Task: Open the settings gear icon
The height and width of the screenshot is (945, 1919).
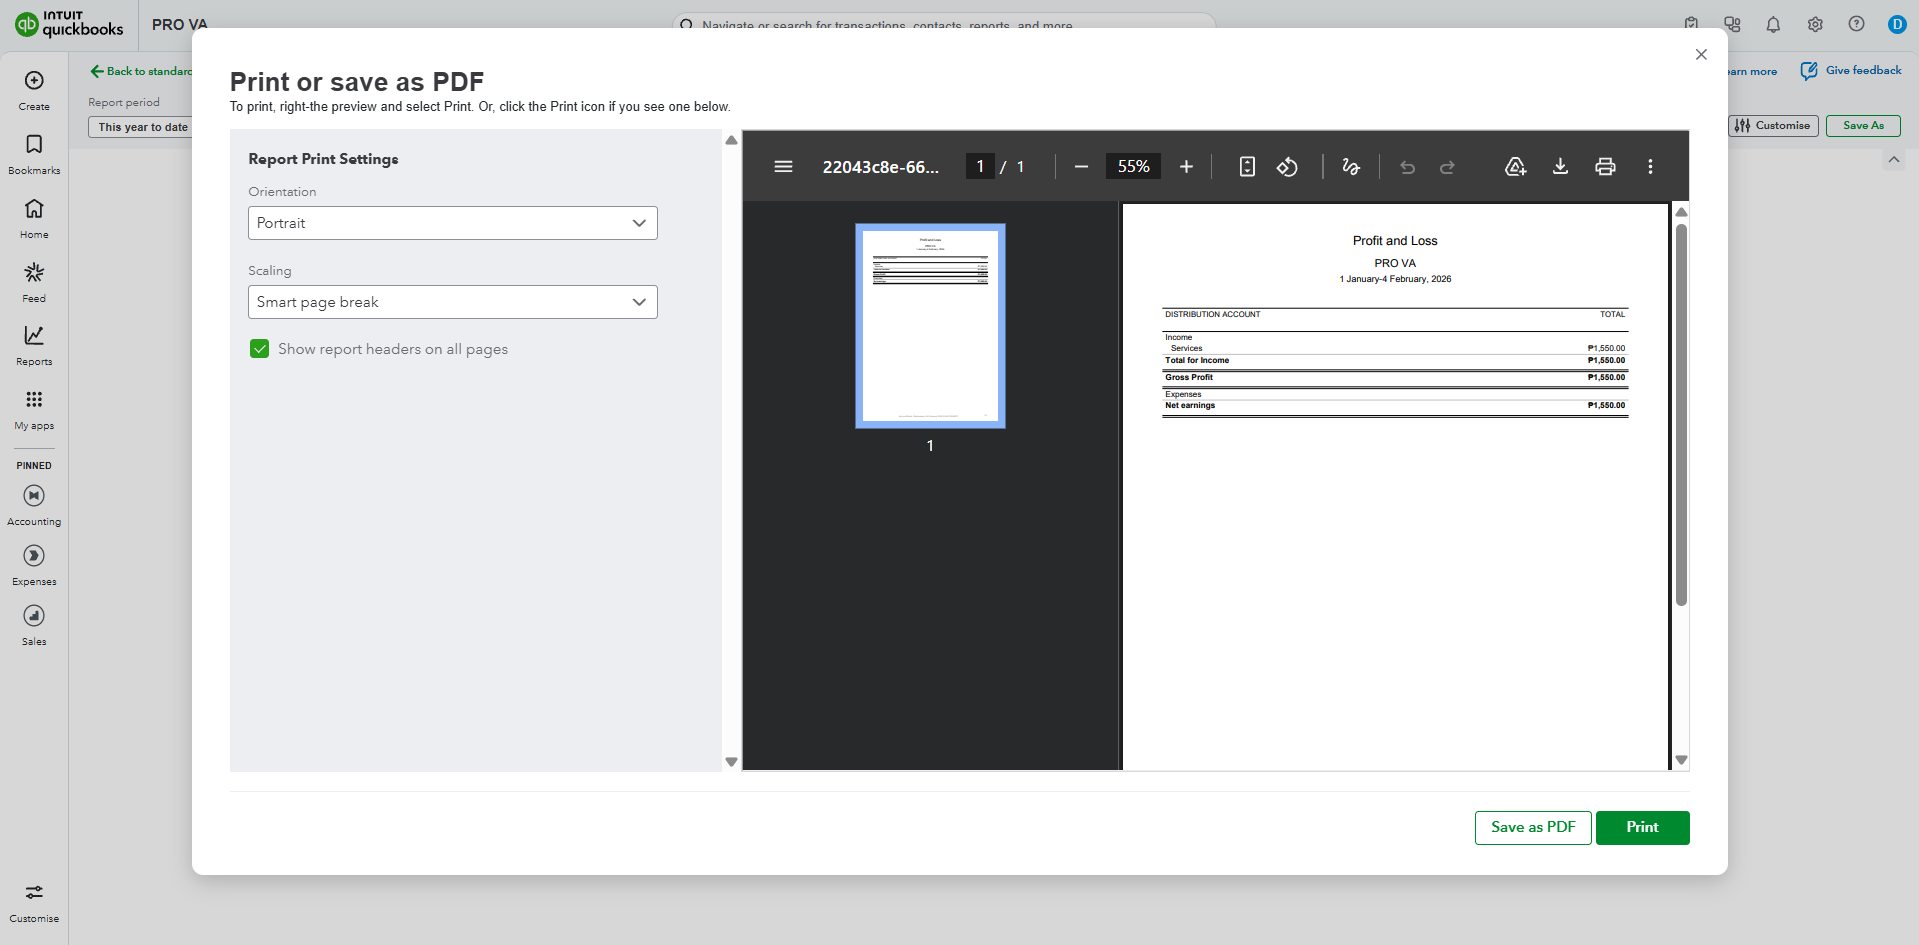Action: 1815,25
